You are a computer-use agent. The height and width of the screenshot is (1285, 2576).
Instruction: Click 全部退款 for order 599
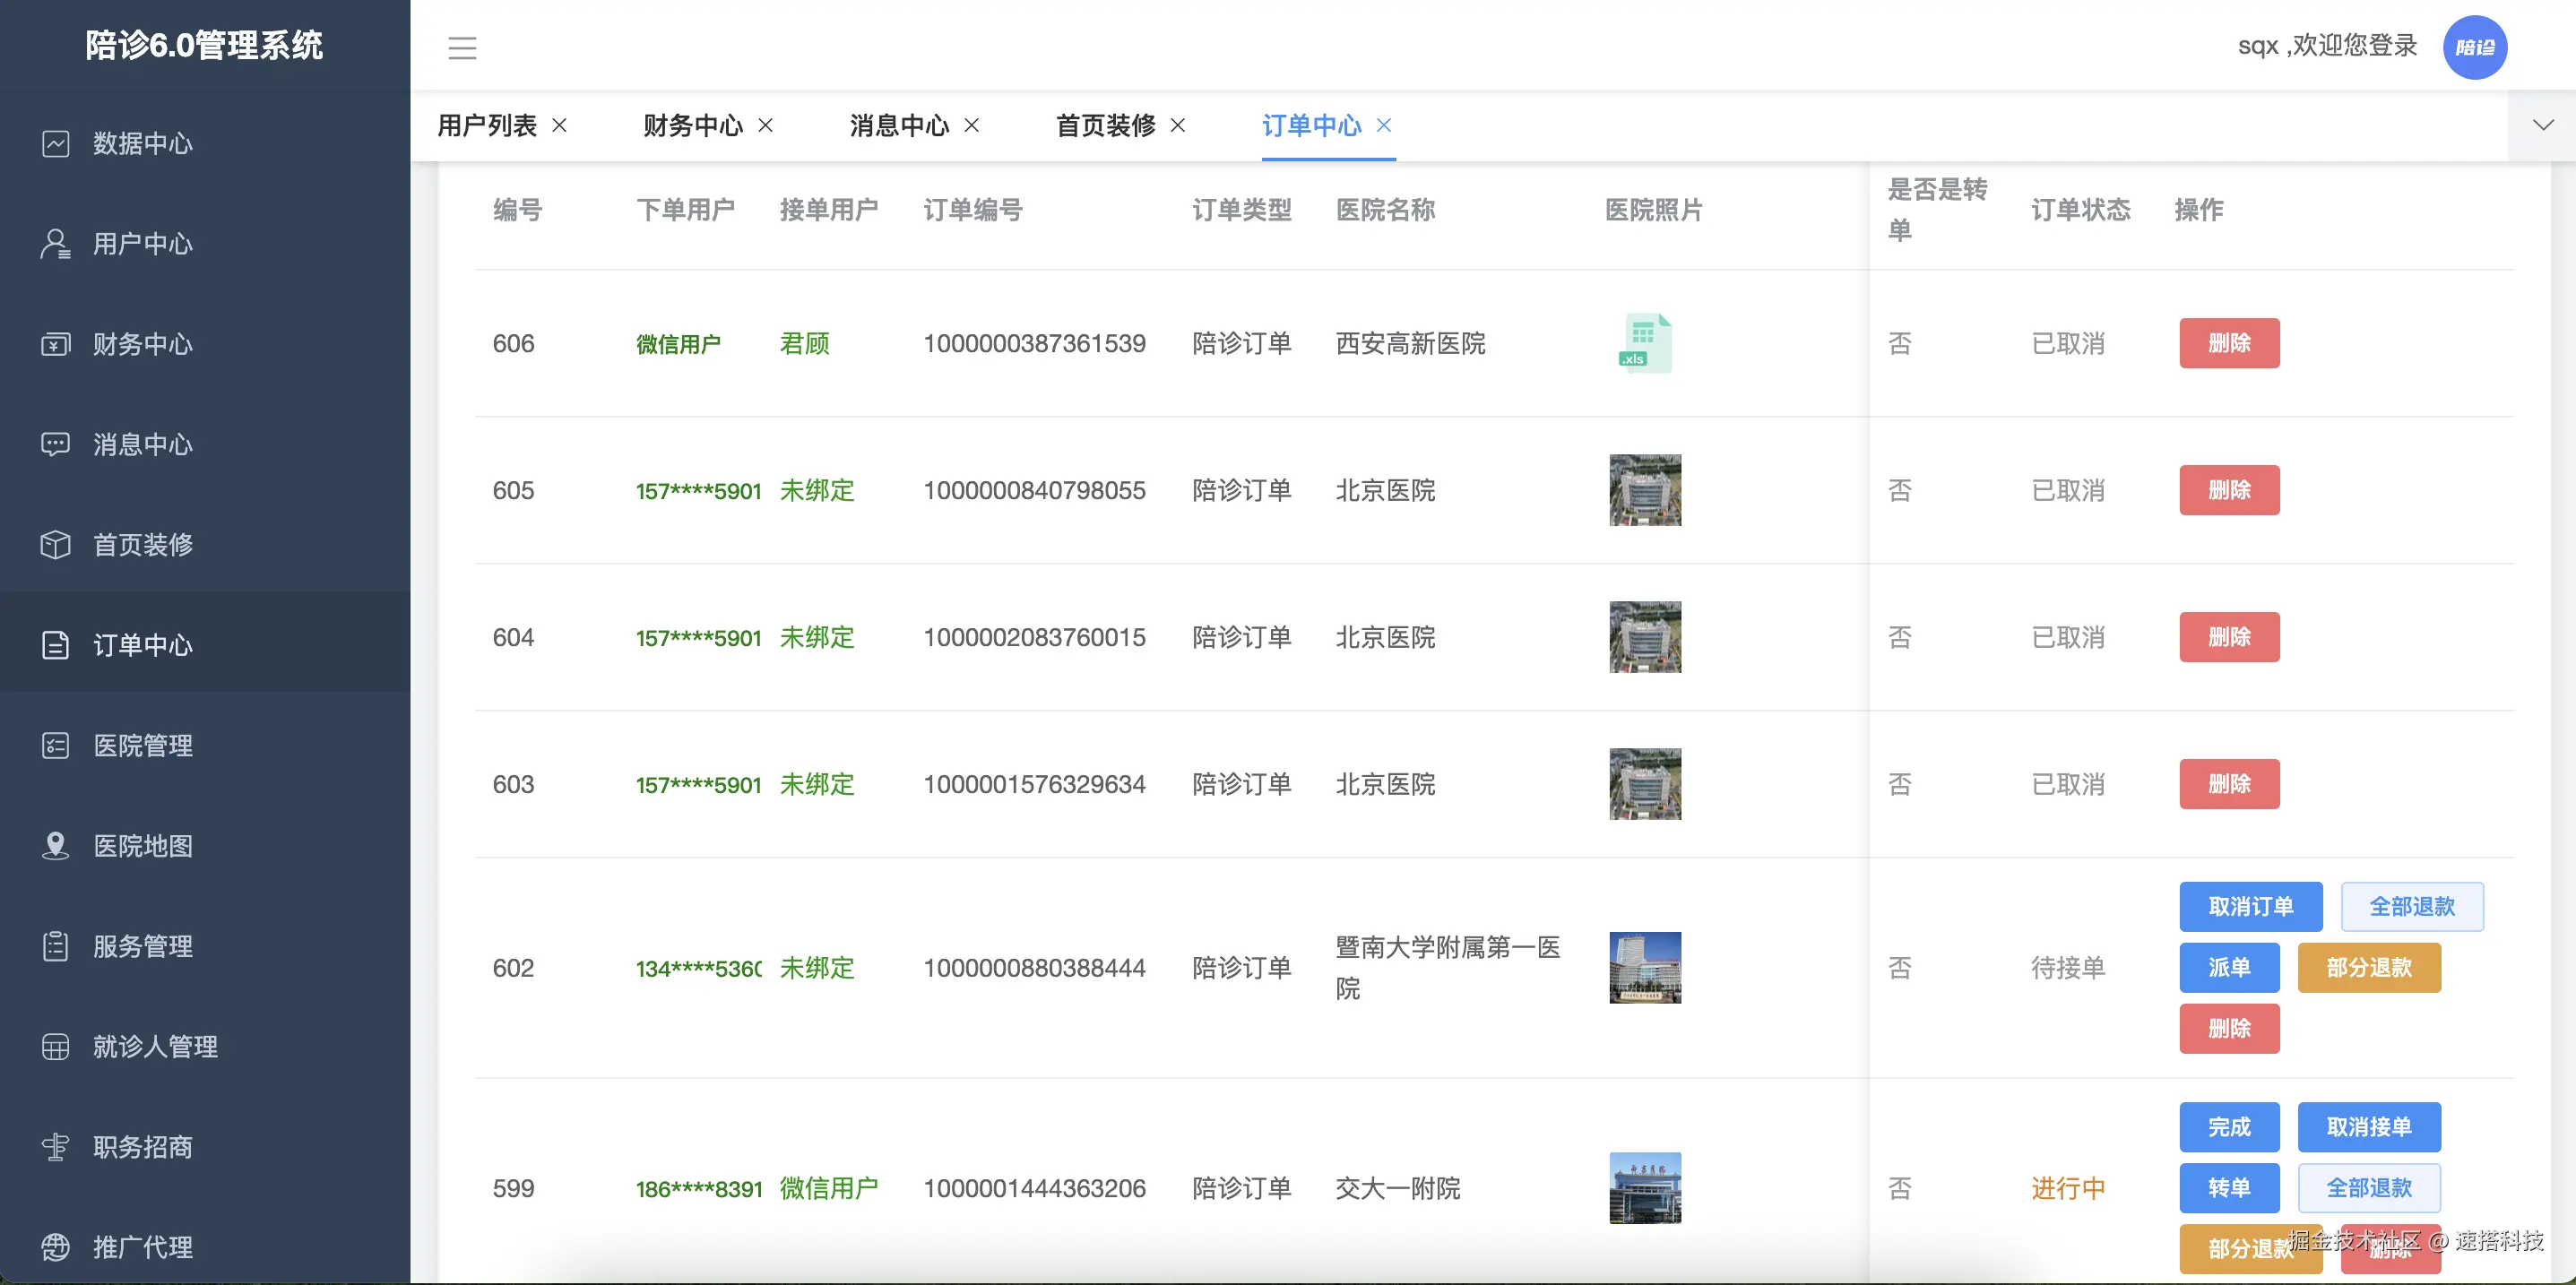(2369, 1188)
